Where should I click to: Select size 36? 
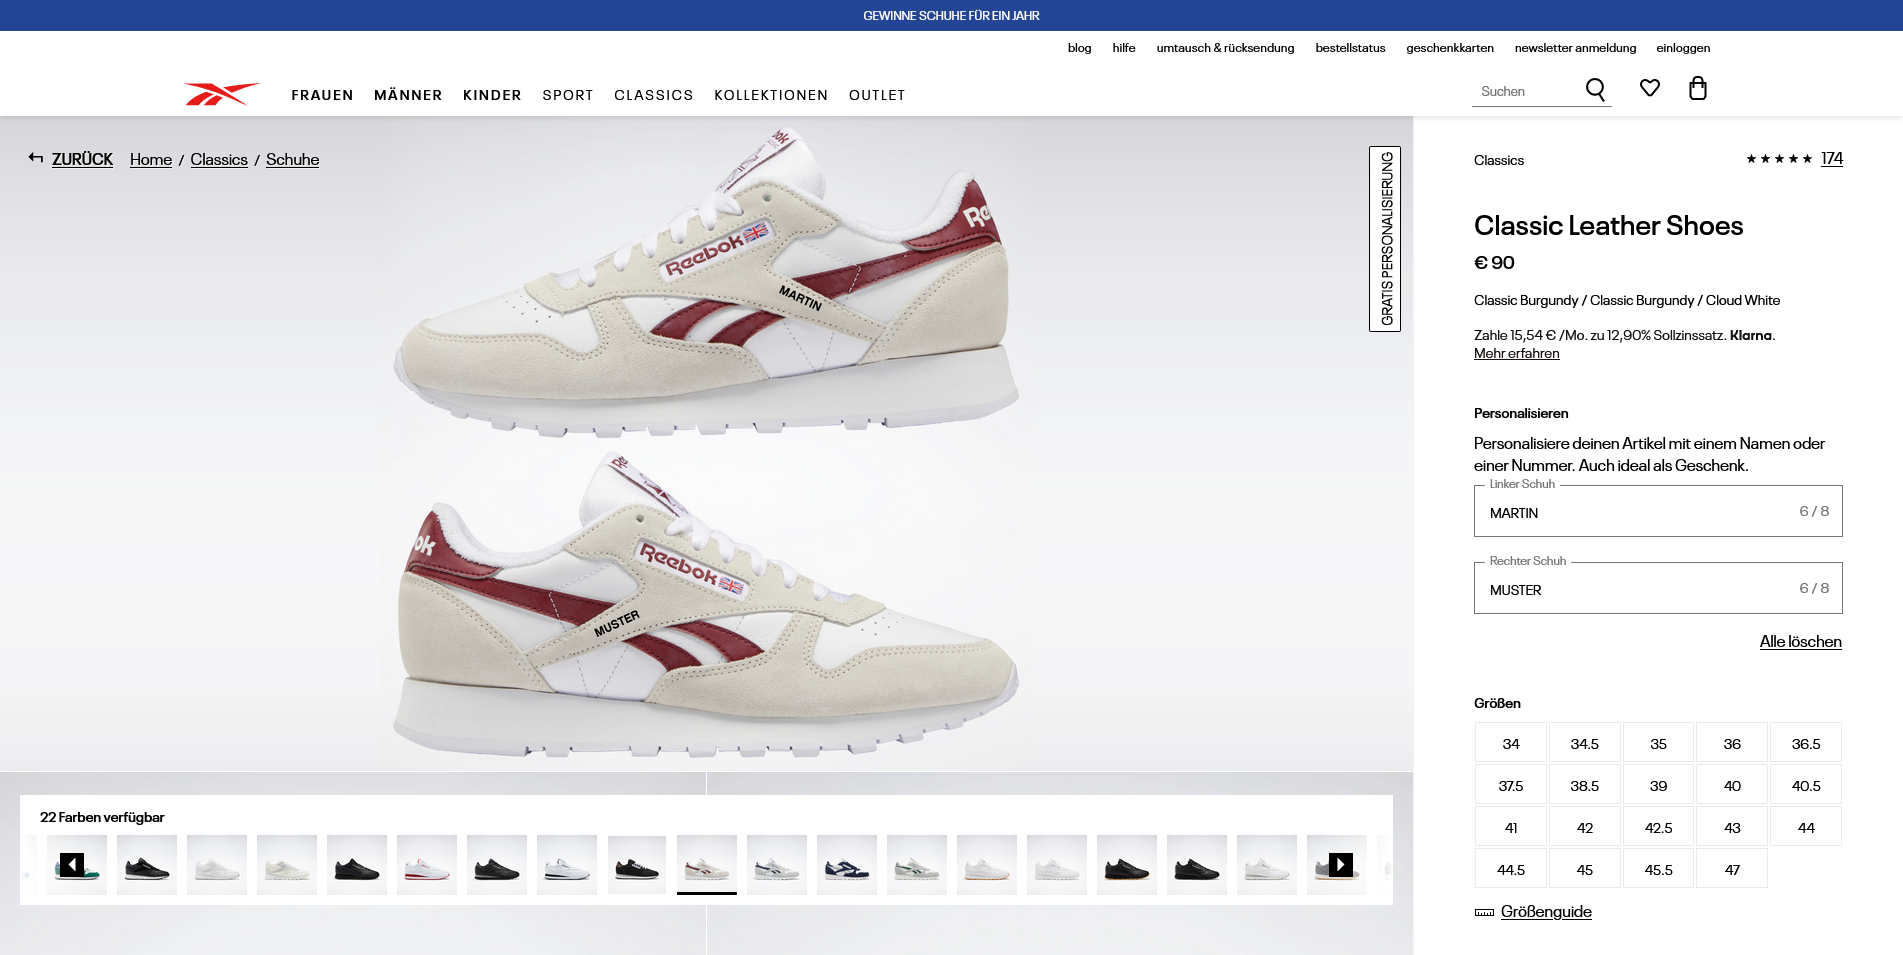(1732, 743)
